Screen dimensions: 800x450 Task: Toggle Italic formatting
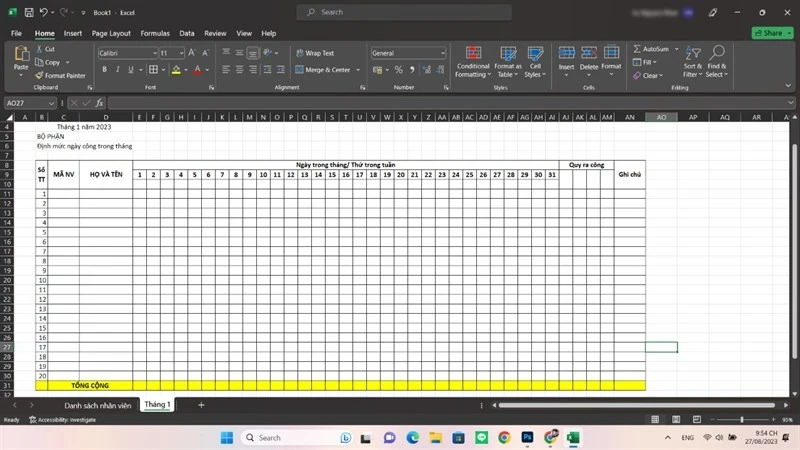tap(117, 69)
